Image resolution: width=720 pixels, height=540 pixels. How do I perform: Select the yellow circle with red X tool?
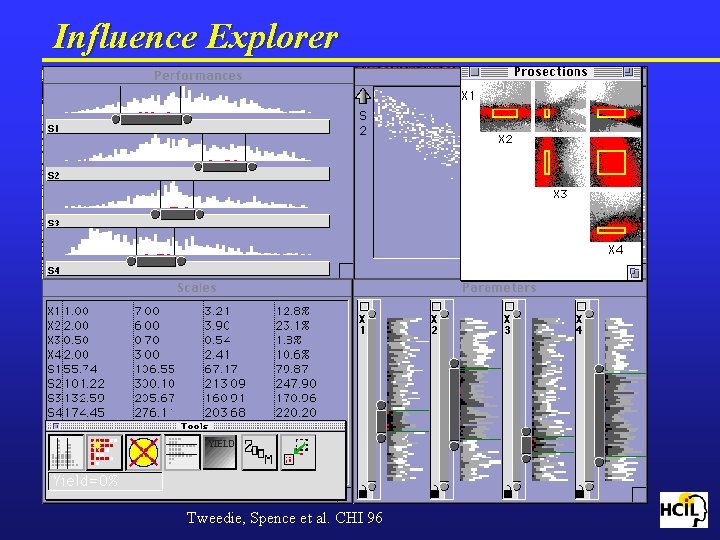pyautogui.click(x=143, y=453)
